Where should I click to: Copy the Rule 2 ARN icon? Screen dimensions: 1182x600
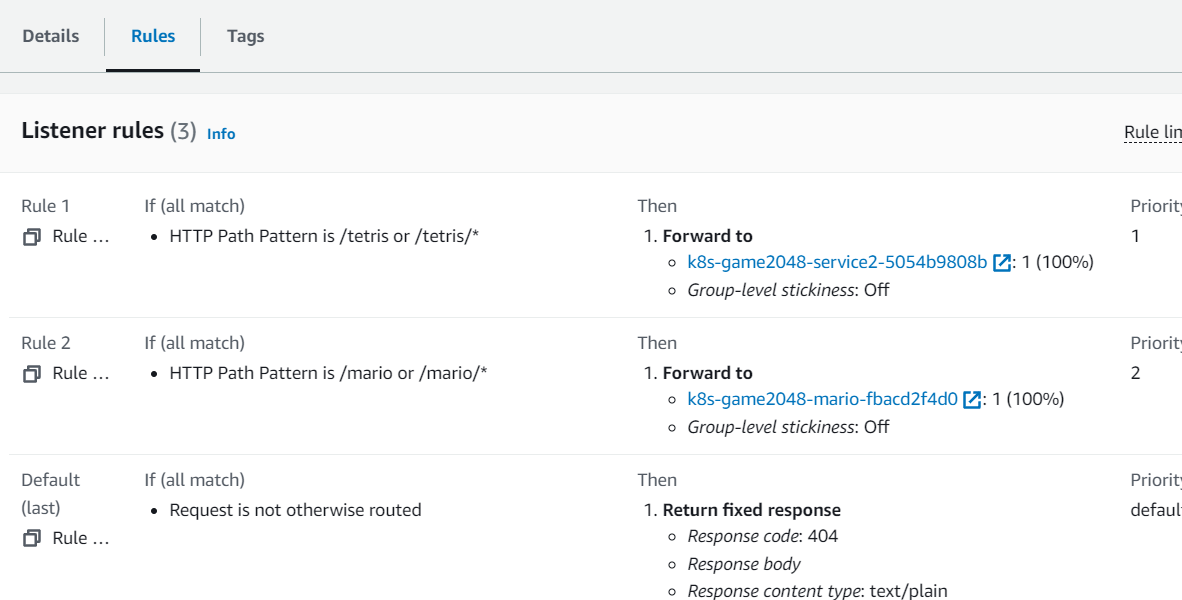[x=32, y=373]
